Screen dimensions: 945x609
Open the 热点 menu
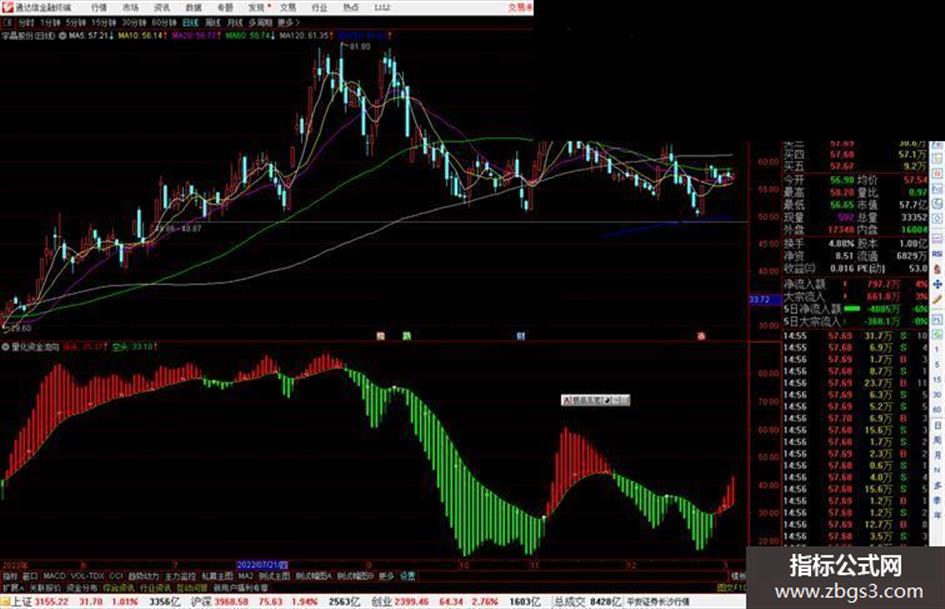(x=350, y=7)
